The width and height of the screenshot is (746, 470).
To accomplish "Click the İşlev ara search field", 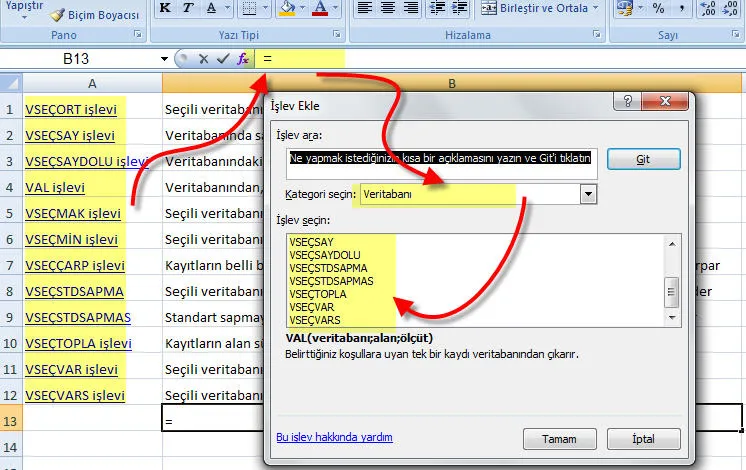I will (x=441, y=158).
